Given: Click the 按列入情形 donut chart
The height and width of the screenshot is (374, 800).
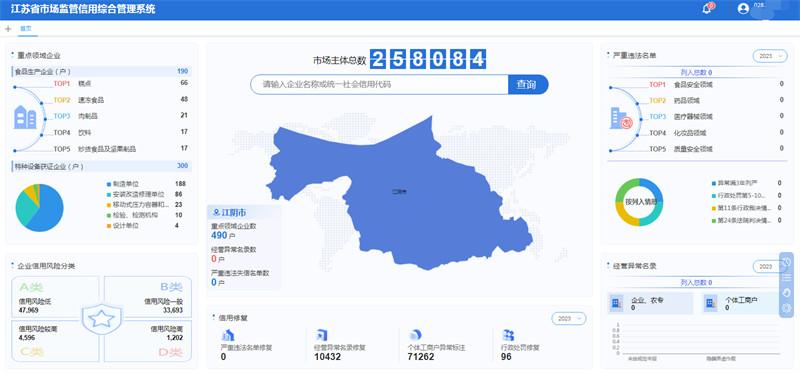Looking at the screenshot, I should click(x=639, y=202).
